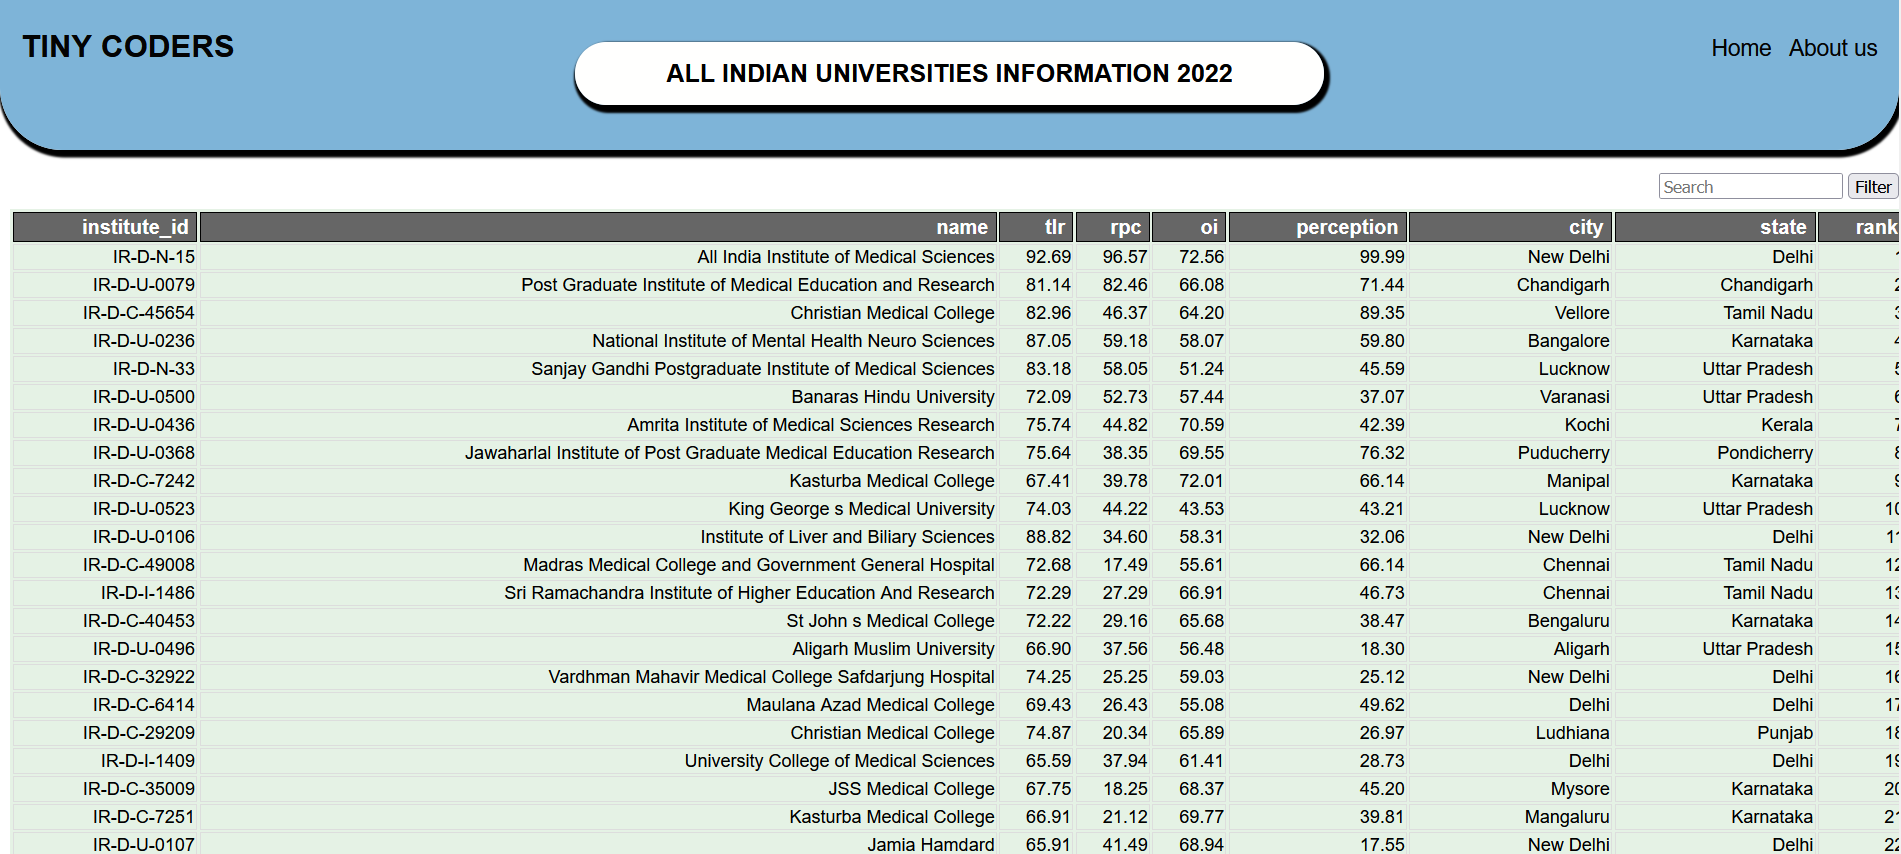
Task: Click the perception column header
Action: pyautogui.click(x=1318, y=227)
